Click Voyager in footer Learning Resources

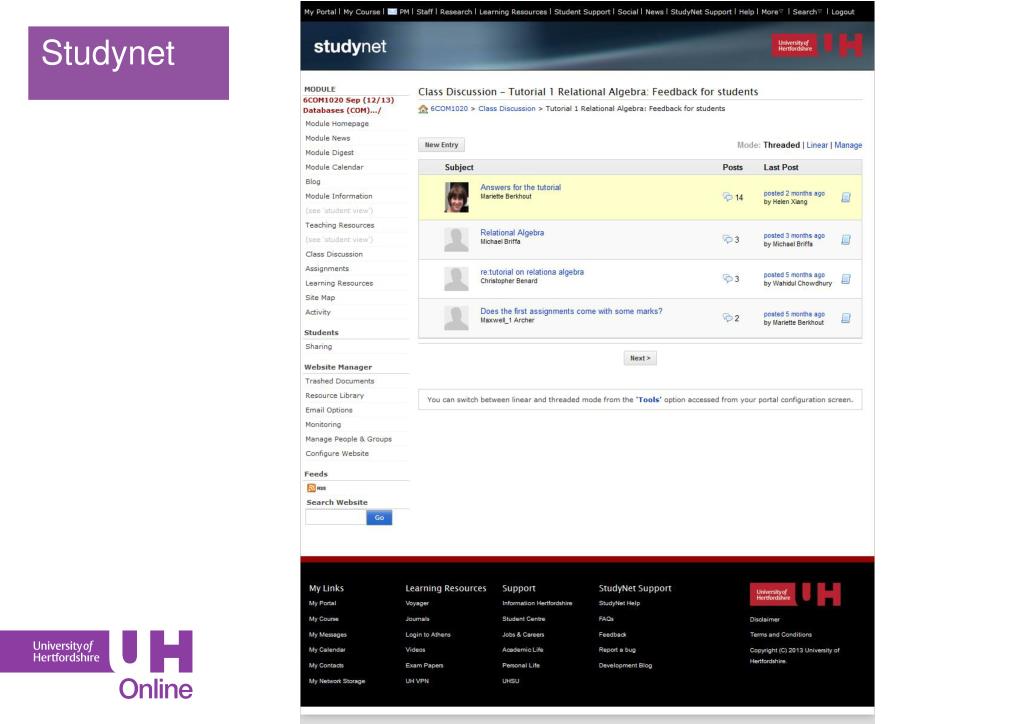click(417, 603)
